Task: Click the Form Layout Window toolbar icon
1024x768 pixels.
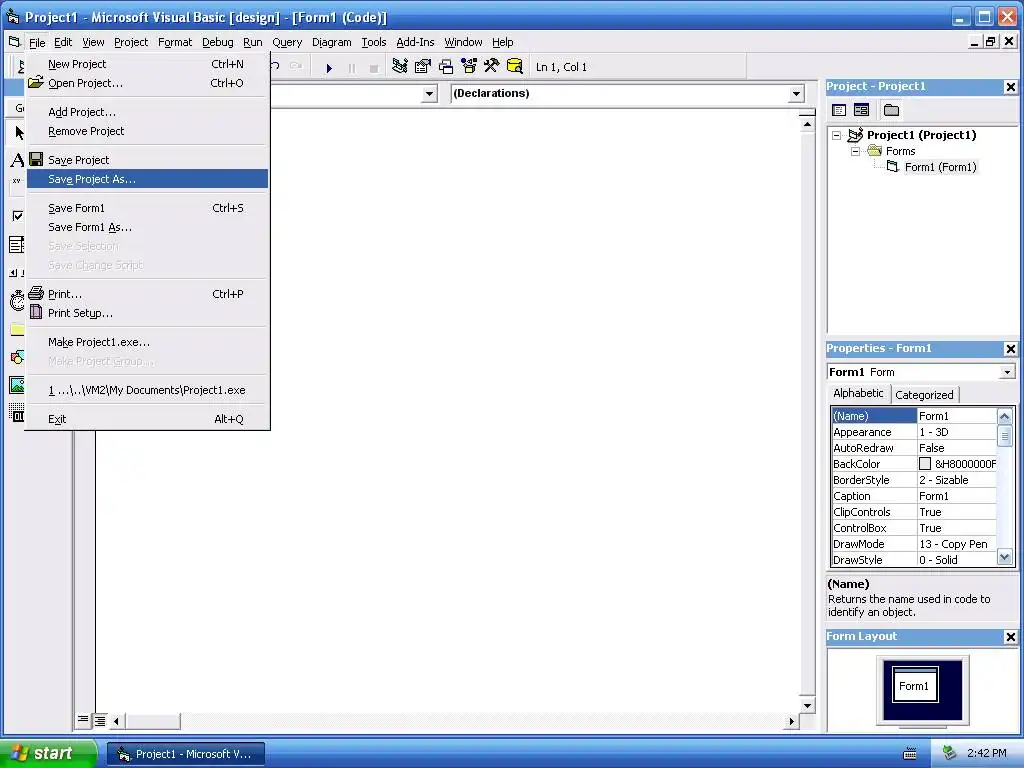Action: click(446, 67)
